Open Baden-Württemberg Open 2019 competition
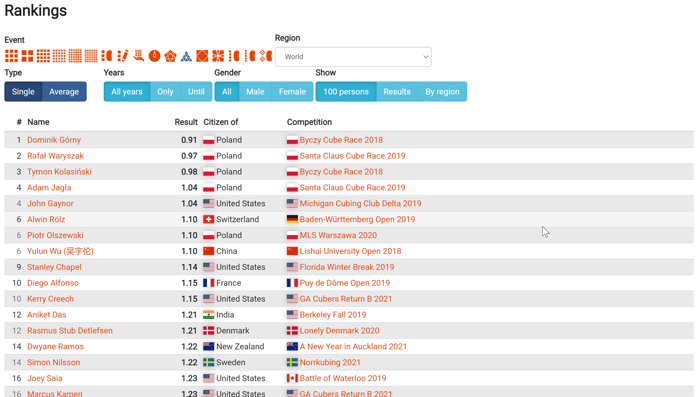 [x=357, y=219]
